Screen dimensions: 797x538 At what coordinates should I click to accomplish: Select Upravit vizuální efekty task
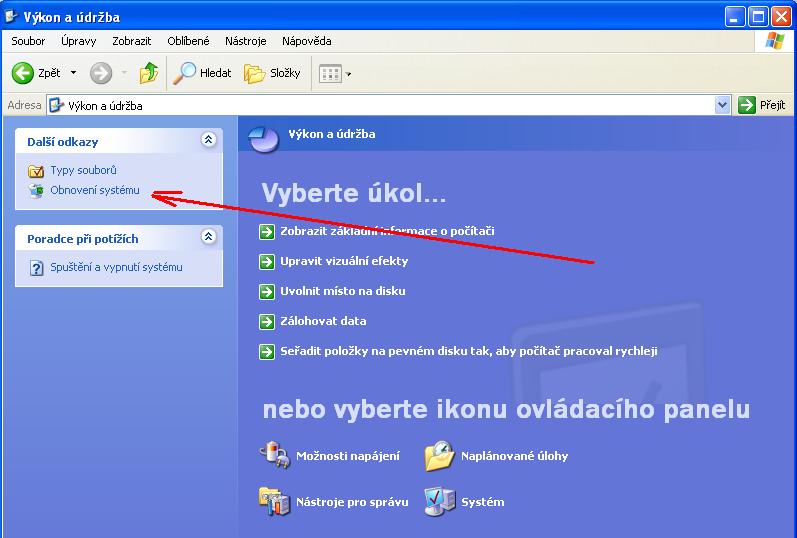(344, 261)
